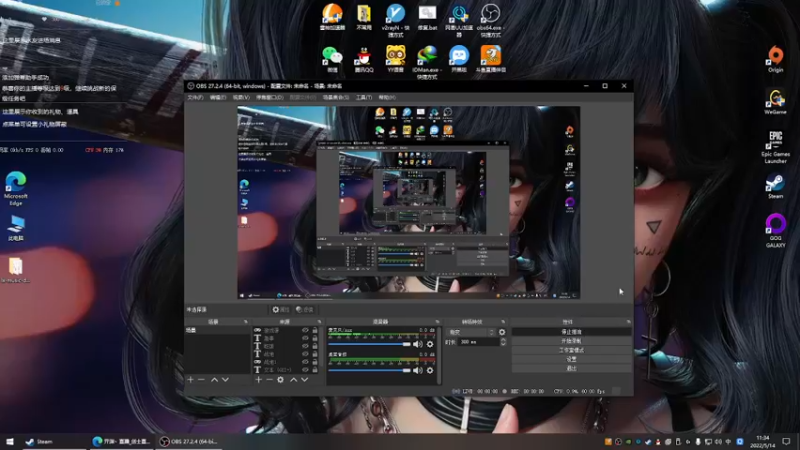This screenshot has width=800, height=450.
Task: Open 此电脑 This PC desktop icon
Action: click(x=16, y=228)
